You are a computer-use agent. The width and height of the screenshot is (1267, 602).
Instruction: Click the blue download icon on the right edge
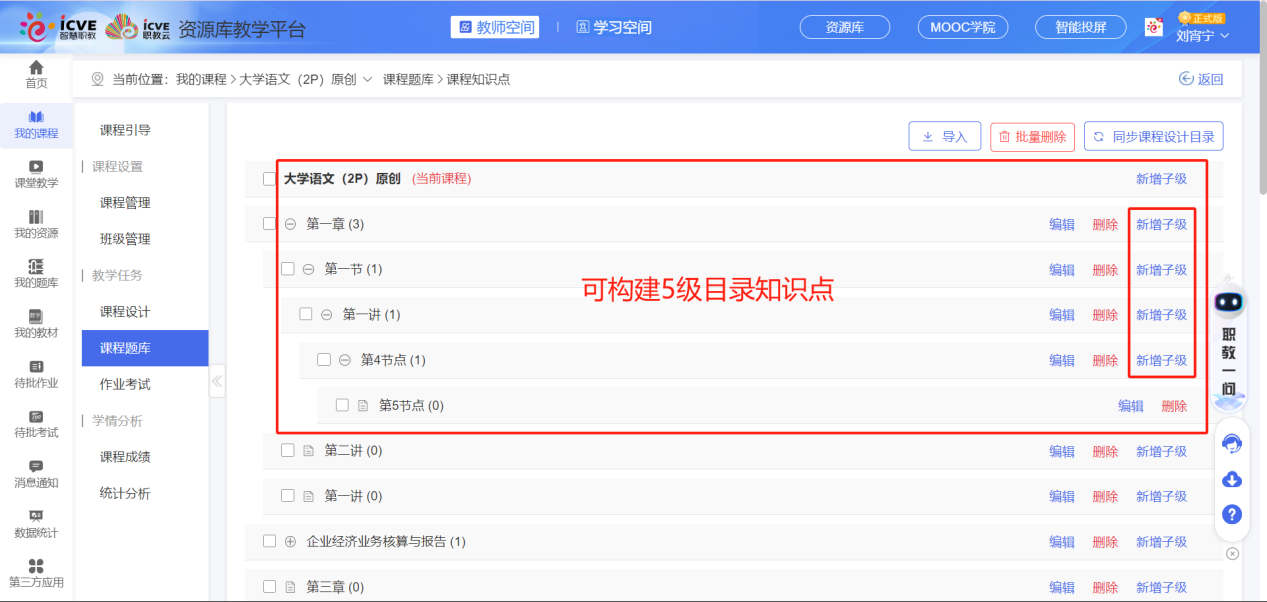tap(1231, 480)
